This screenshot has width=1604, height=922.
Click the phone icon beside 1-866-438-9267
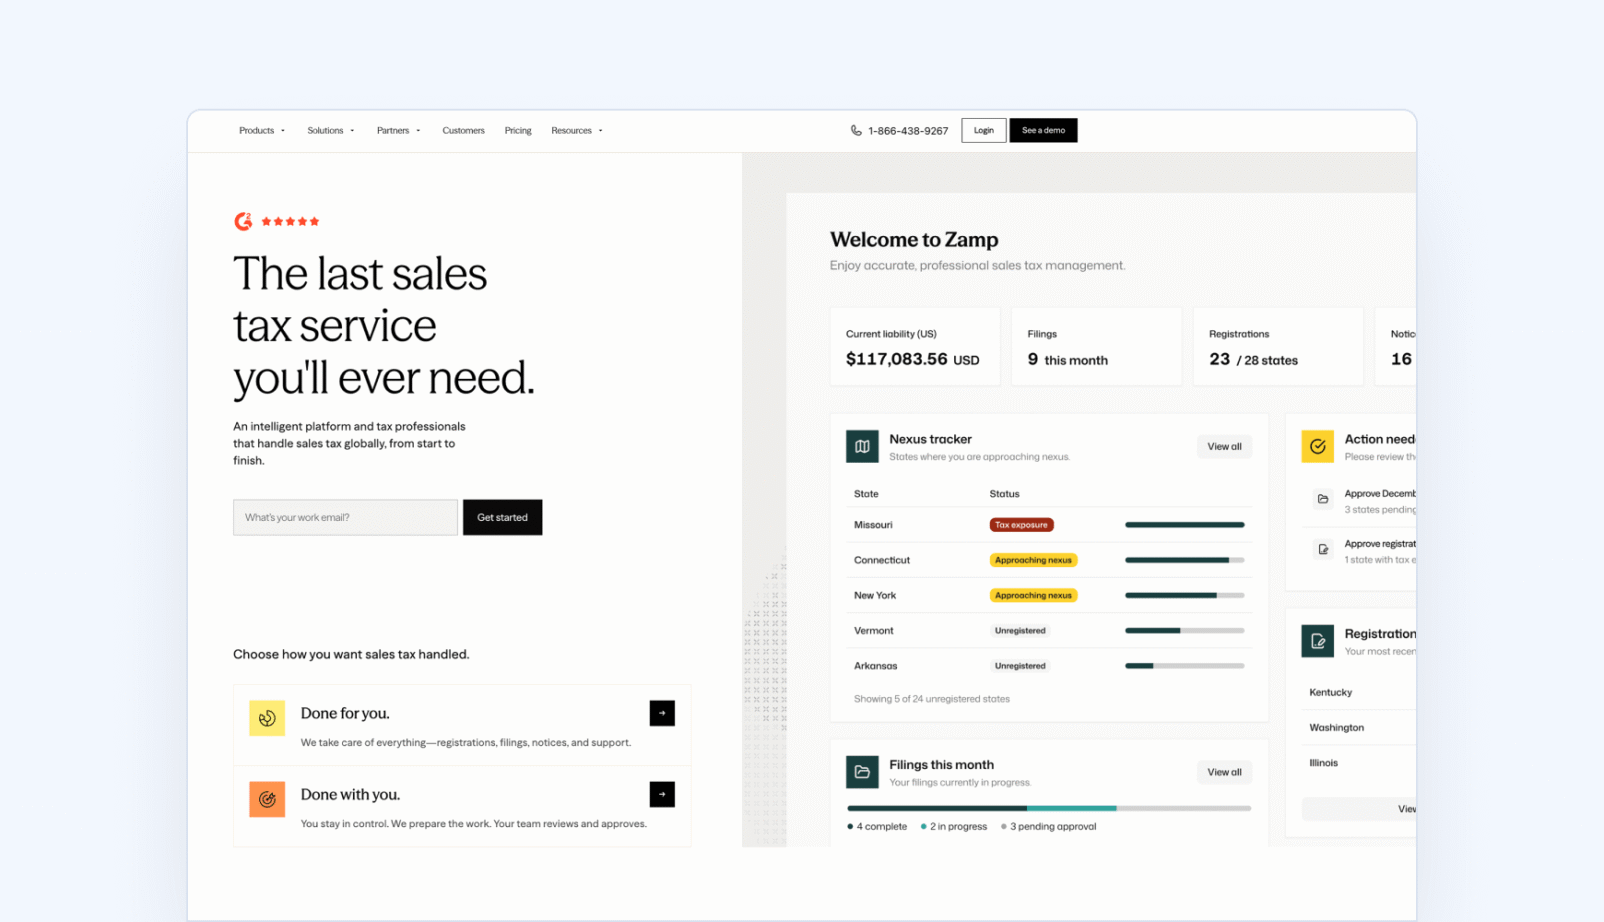pos(856,130)
